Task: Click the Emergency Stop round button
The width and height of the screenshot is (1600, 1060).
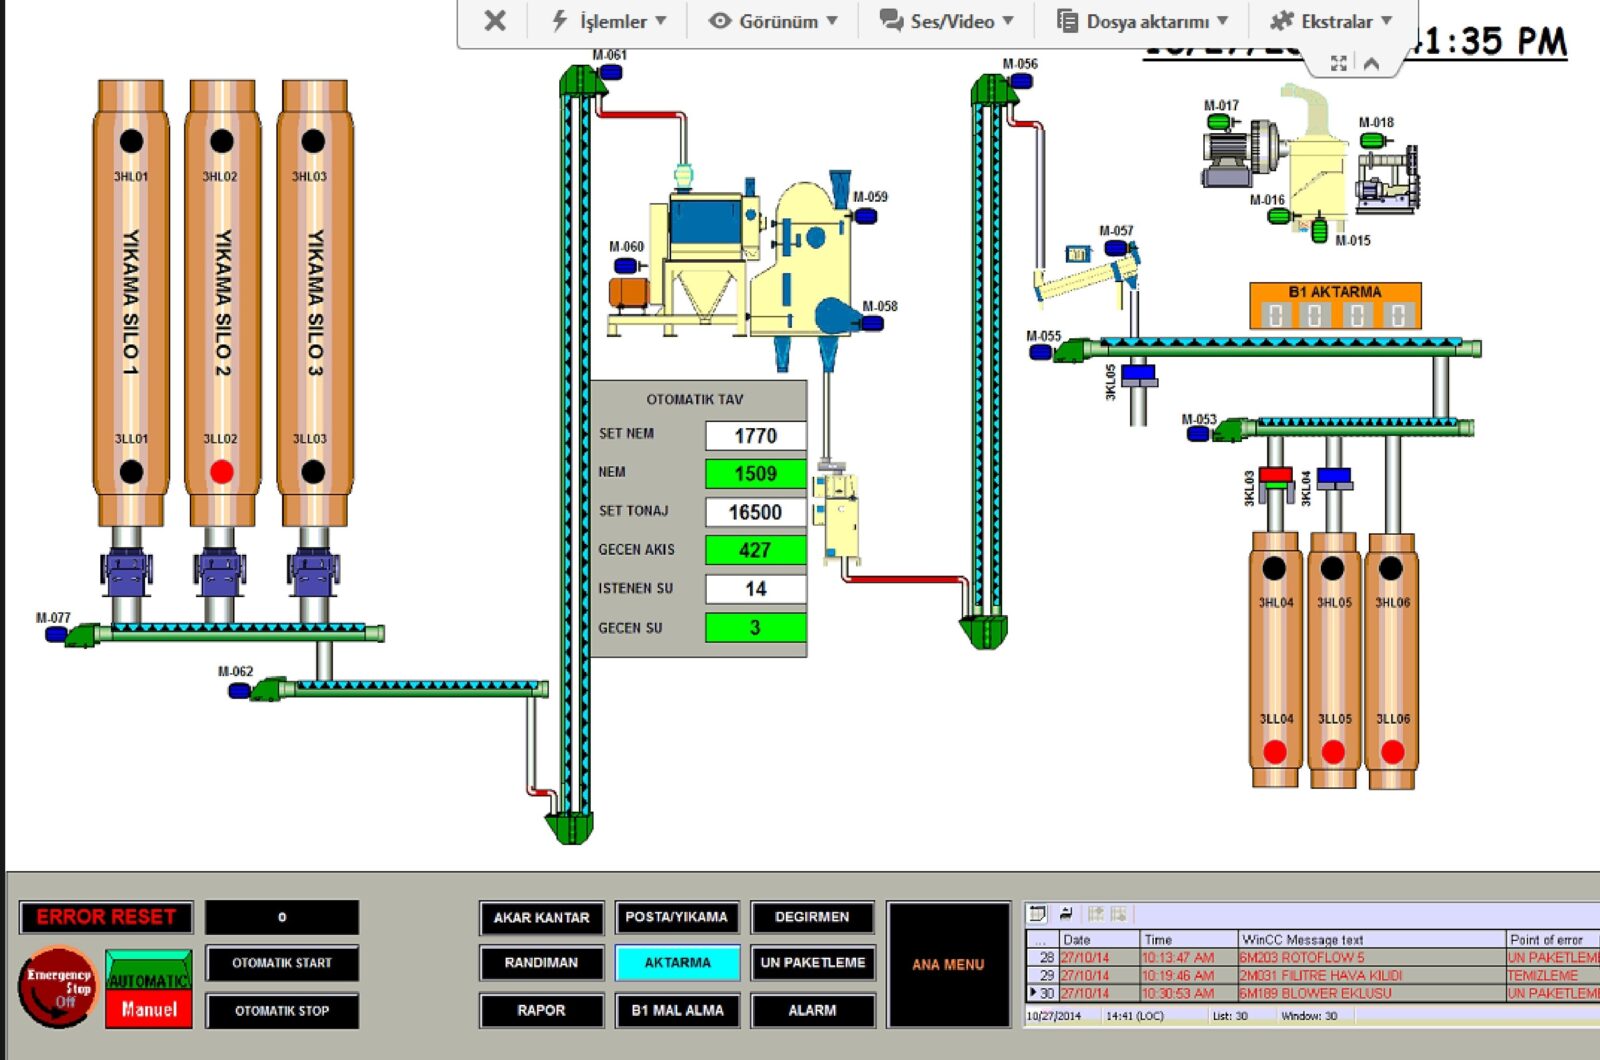Action: click(58, 986)
